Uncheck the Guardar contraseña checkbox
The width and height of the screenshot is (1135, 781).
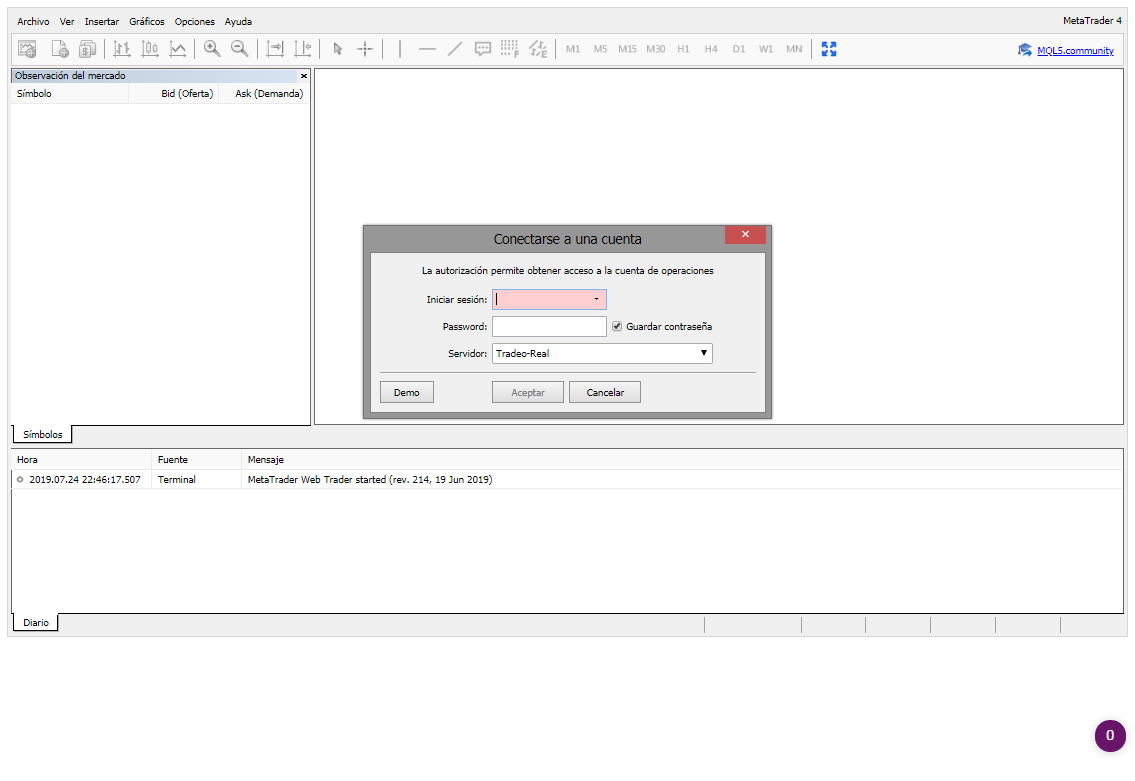(x=617, y=326)
